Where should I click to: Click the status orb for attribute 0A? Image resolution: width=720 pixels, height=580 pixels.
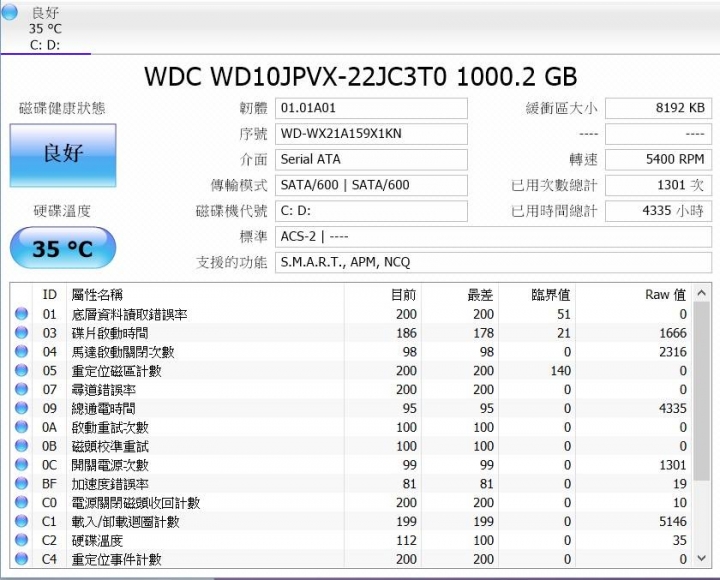point(21,427)
